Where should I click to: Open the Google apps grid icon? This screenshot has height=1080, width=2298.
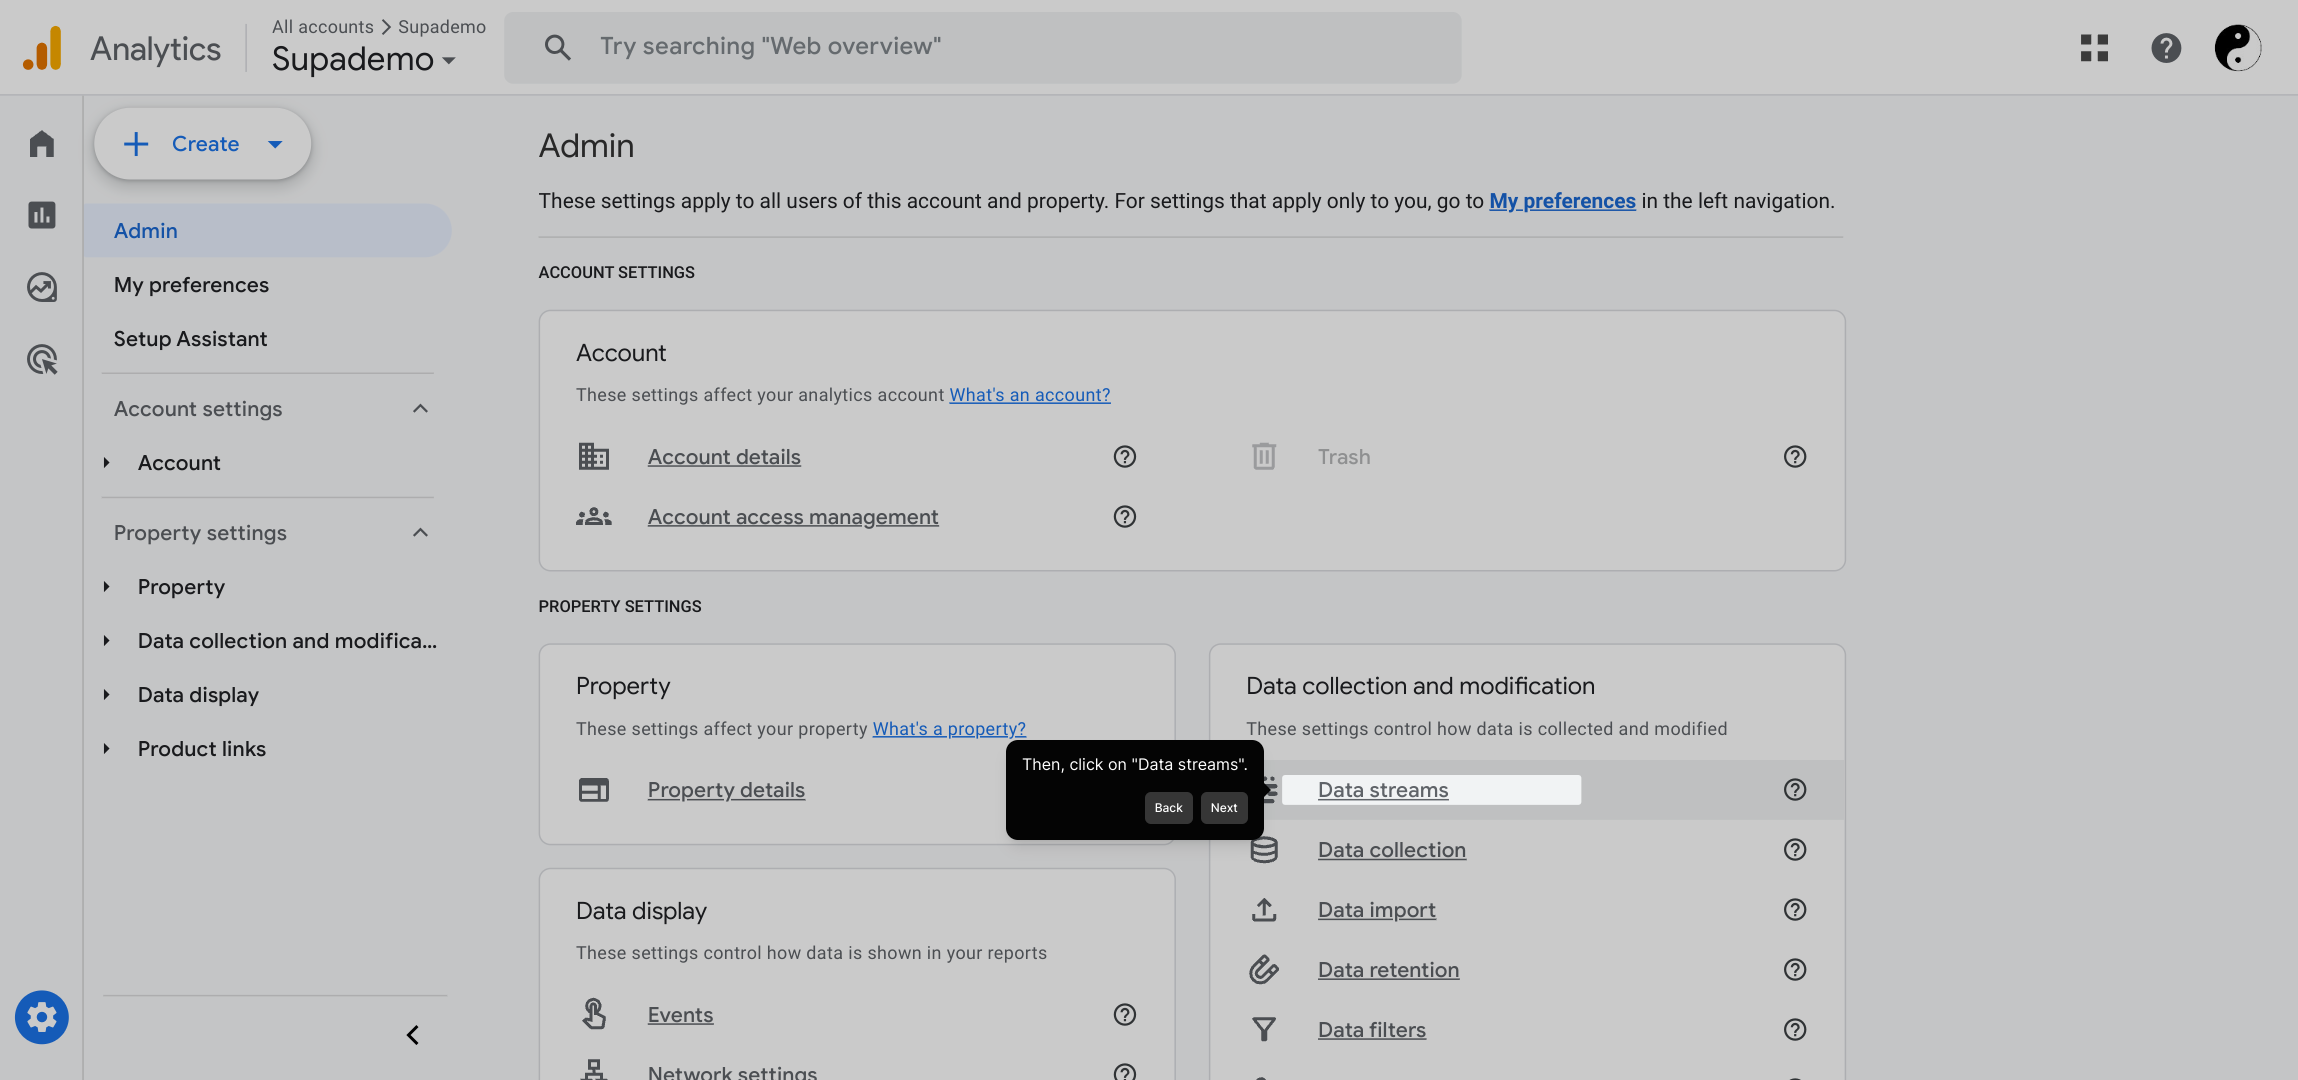point(2094,47)
